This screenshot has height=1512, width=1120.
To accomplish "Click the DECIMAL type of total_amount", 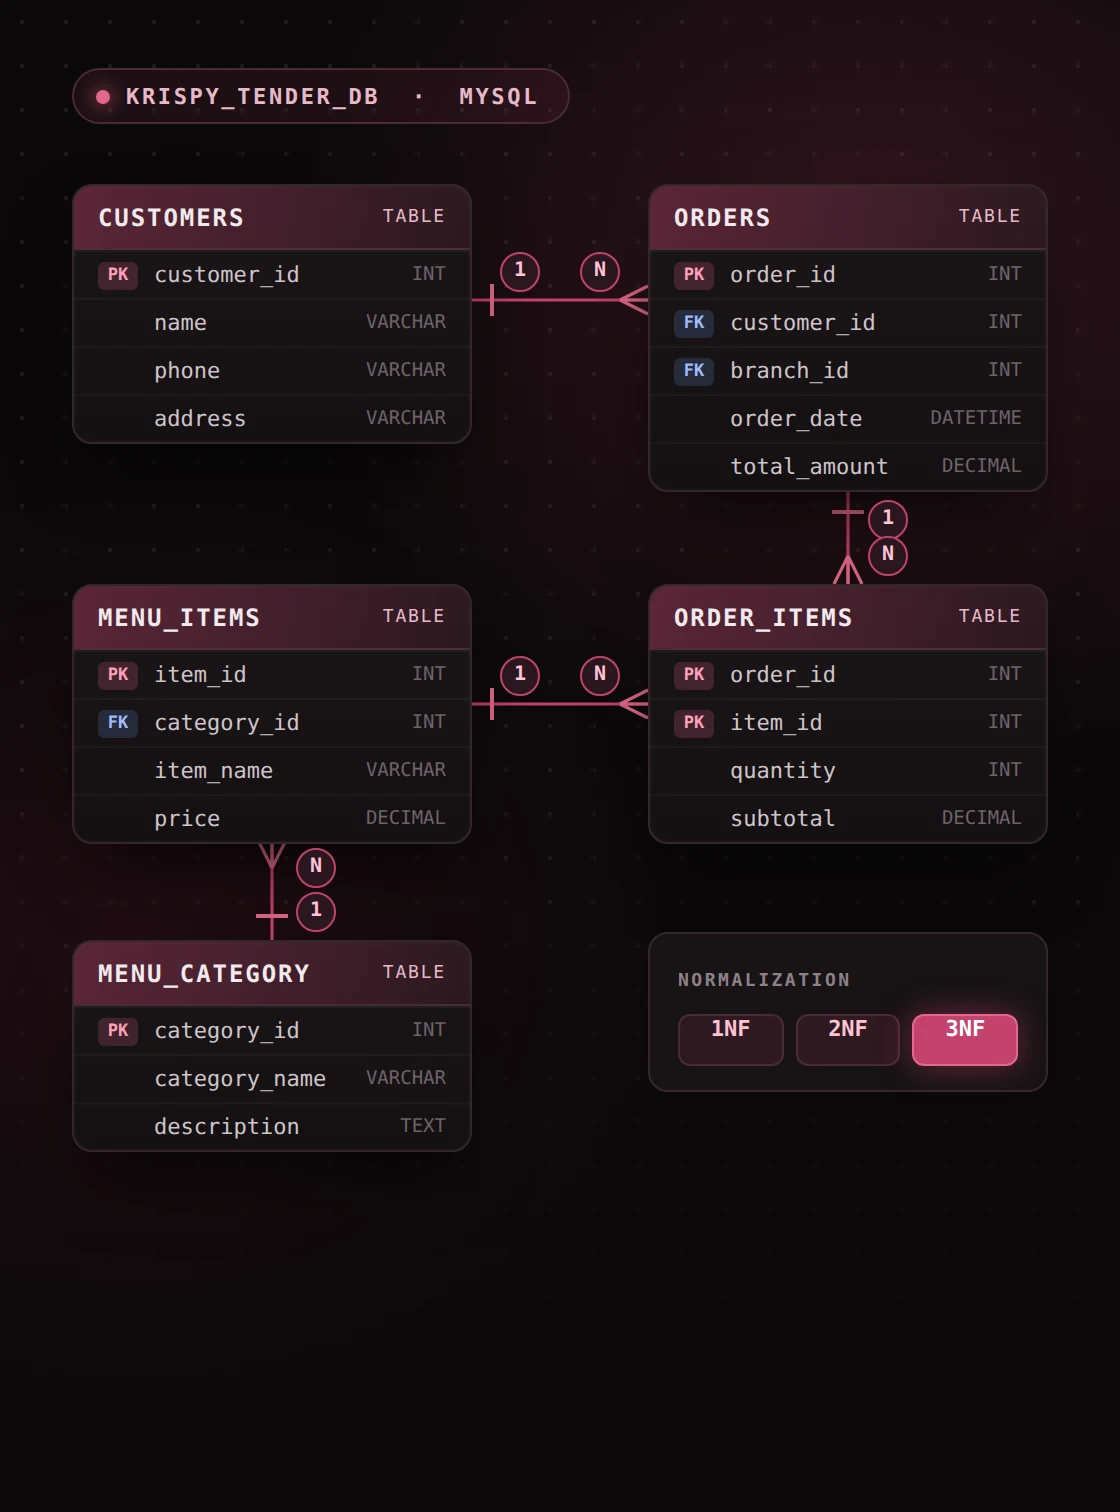I will pos(982,466).
